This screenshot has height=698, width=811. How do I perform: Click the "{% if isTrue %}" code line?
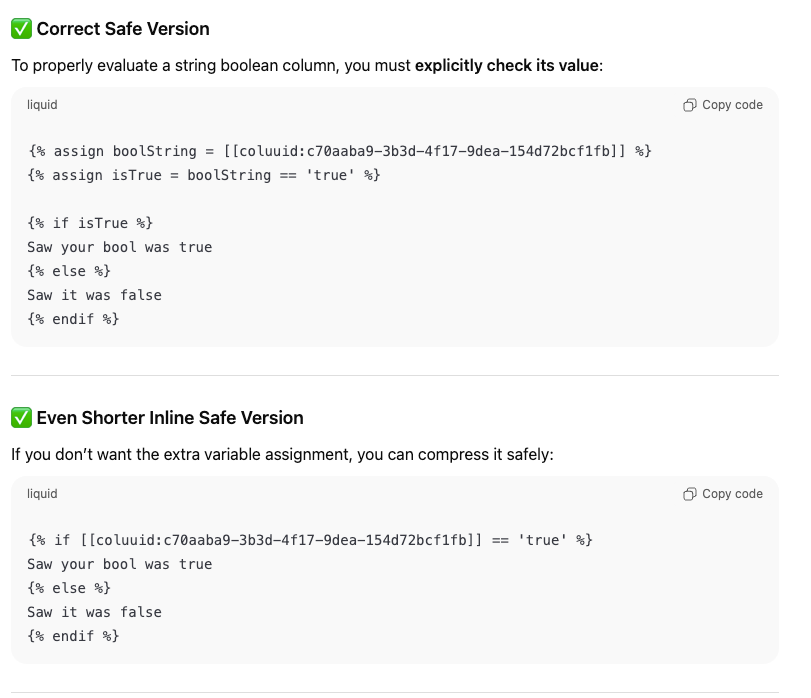tap(90, 223)
